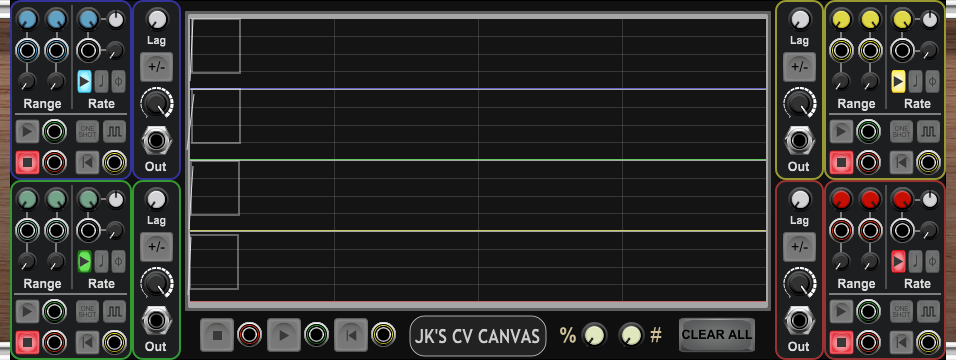Enable One Shot on the green channel

click(87, 311)
